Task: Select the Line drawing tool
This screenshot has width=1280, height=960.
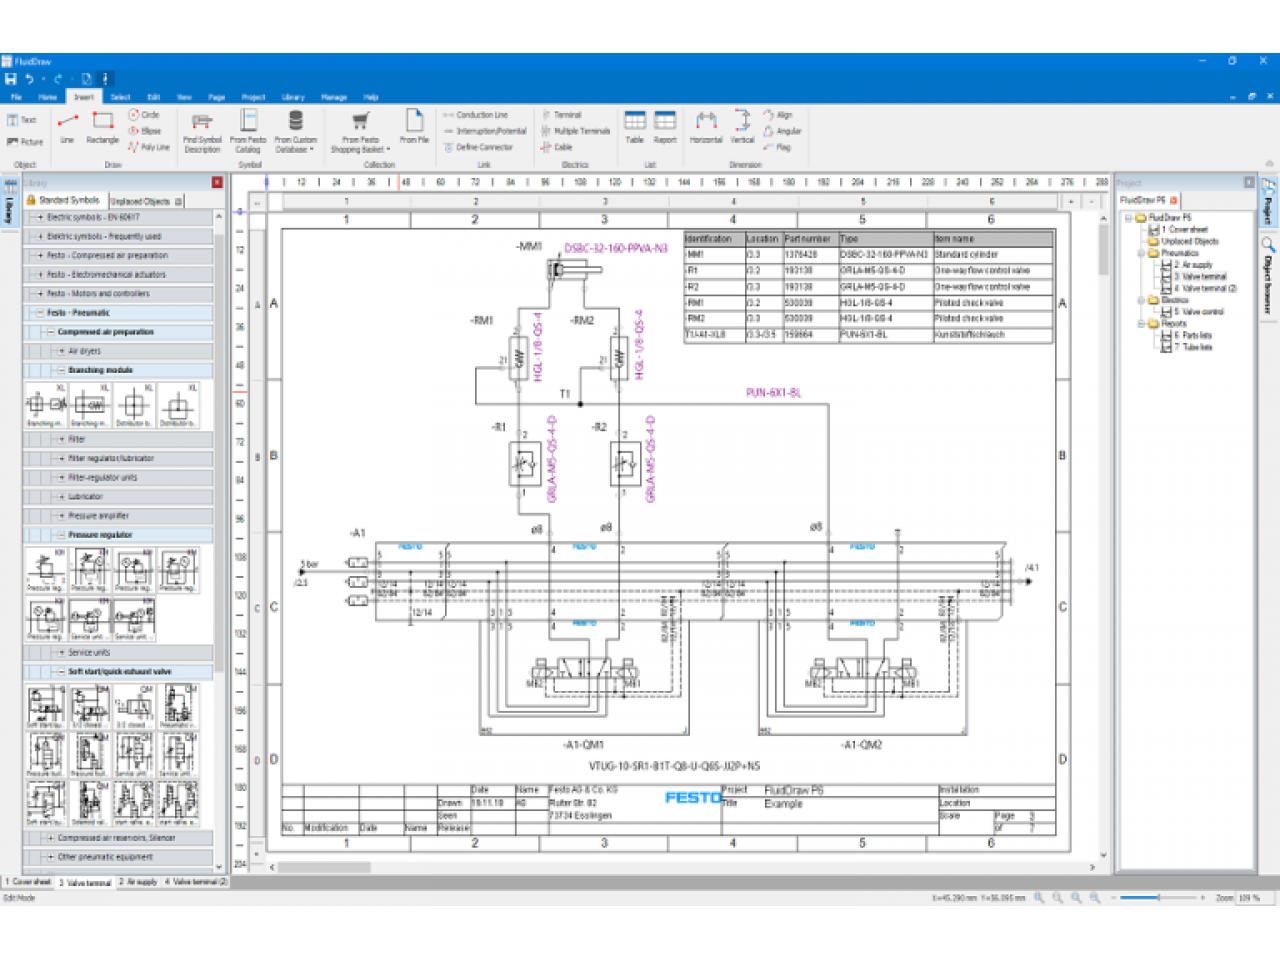Action: [x=67, y=128]
